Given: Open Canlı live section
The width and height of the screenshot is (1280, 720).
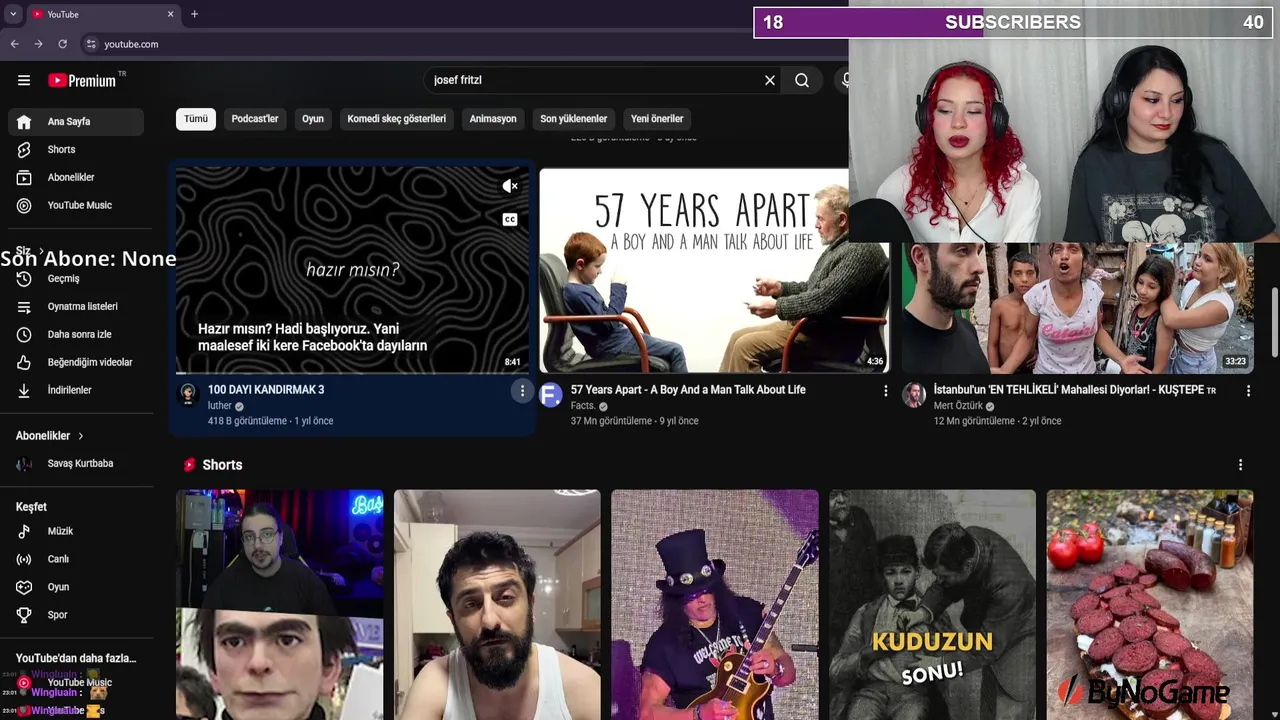Looking at the screenshot, I should click(76, 559).
